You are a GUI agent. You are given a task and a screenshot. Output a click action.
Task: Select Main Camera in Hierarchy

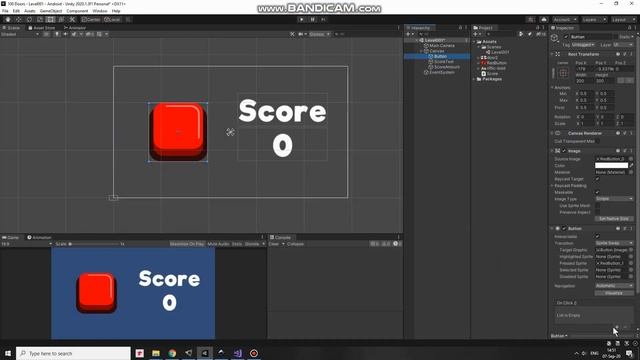click(442, 46)
